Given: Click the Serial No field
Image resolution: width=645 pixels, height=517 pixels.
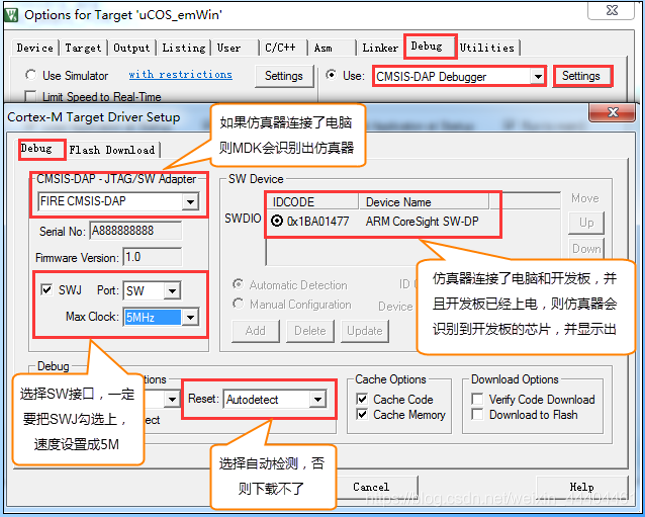Looking at the screenshot, I should 136,231.
